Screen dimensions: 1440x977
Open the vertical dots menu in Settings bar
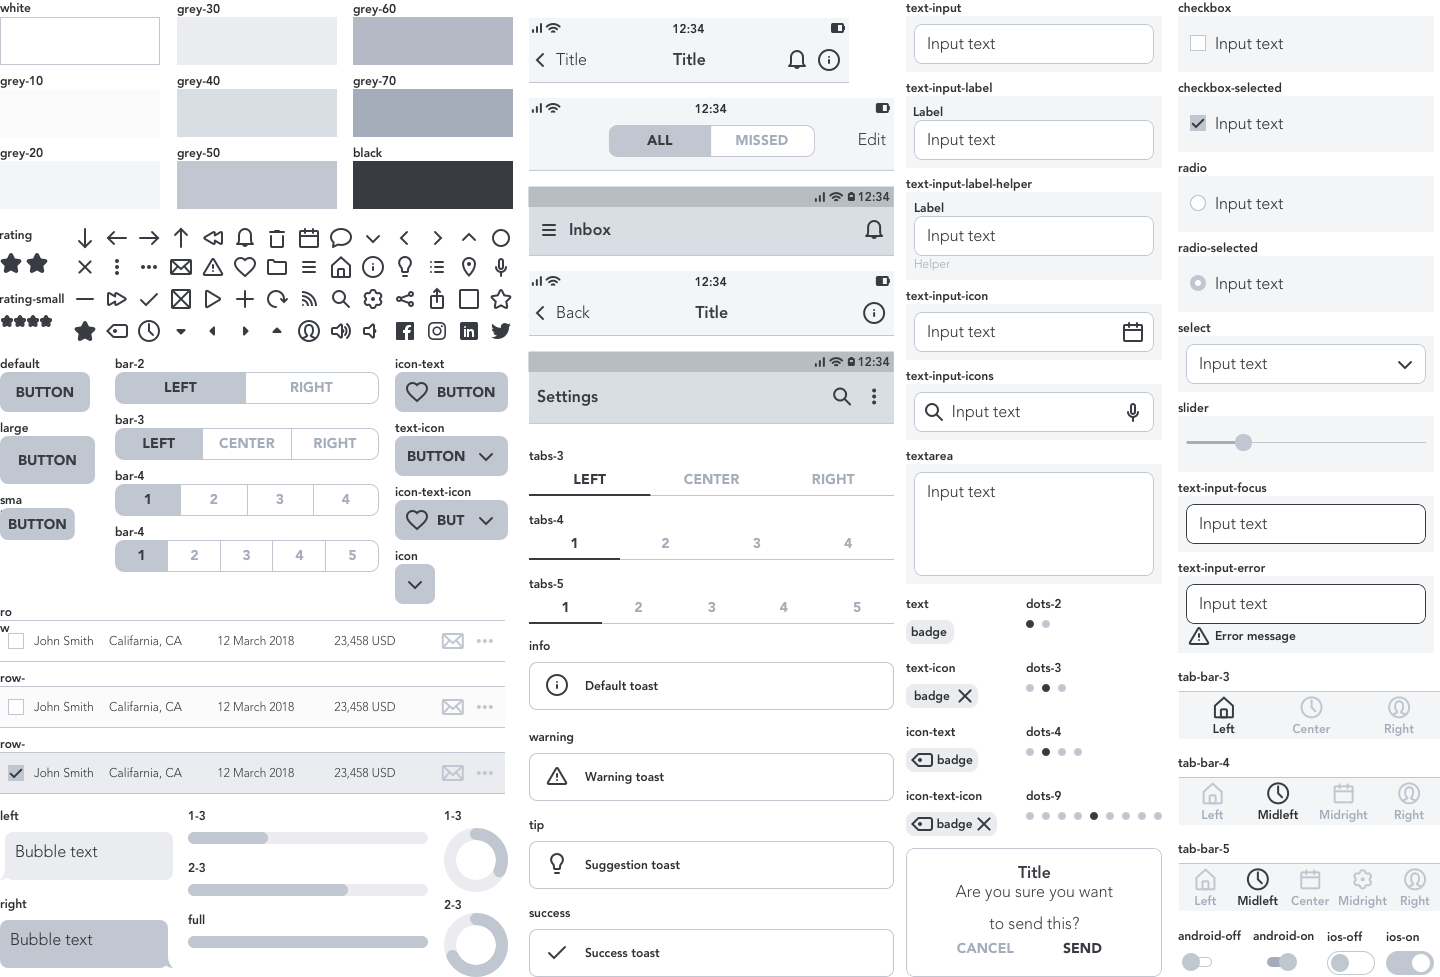coord(874,397)
